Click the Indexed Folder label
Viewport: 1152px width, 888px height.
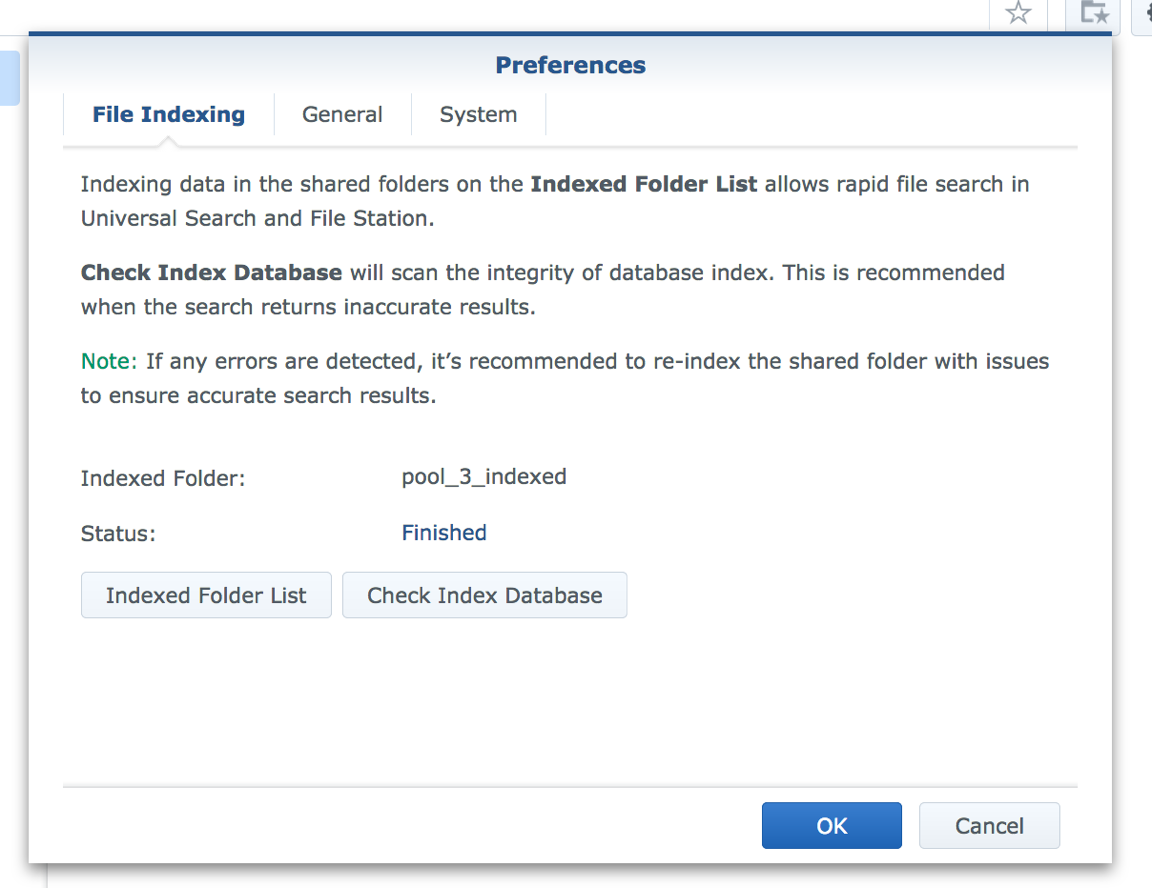point(163,478)
